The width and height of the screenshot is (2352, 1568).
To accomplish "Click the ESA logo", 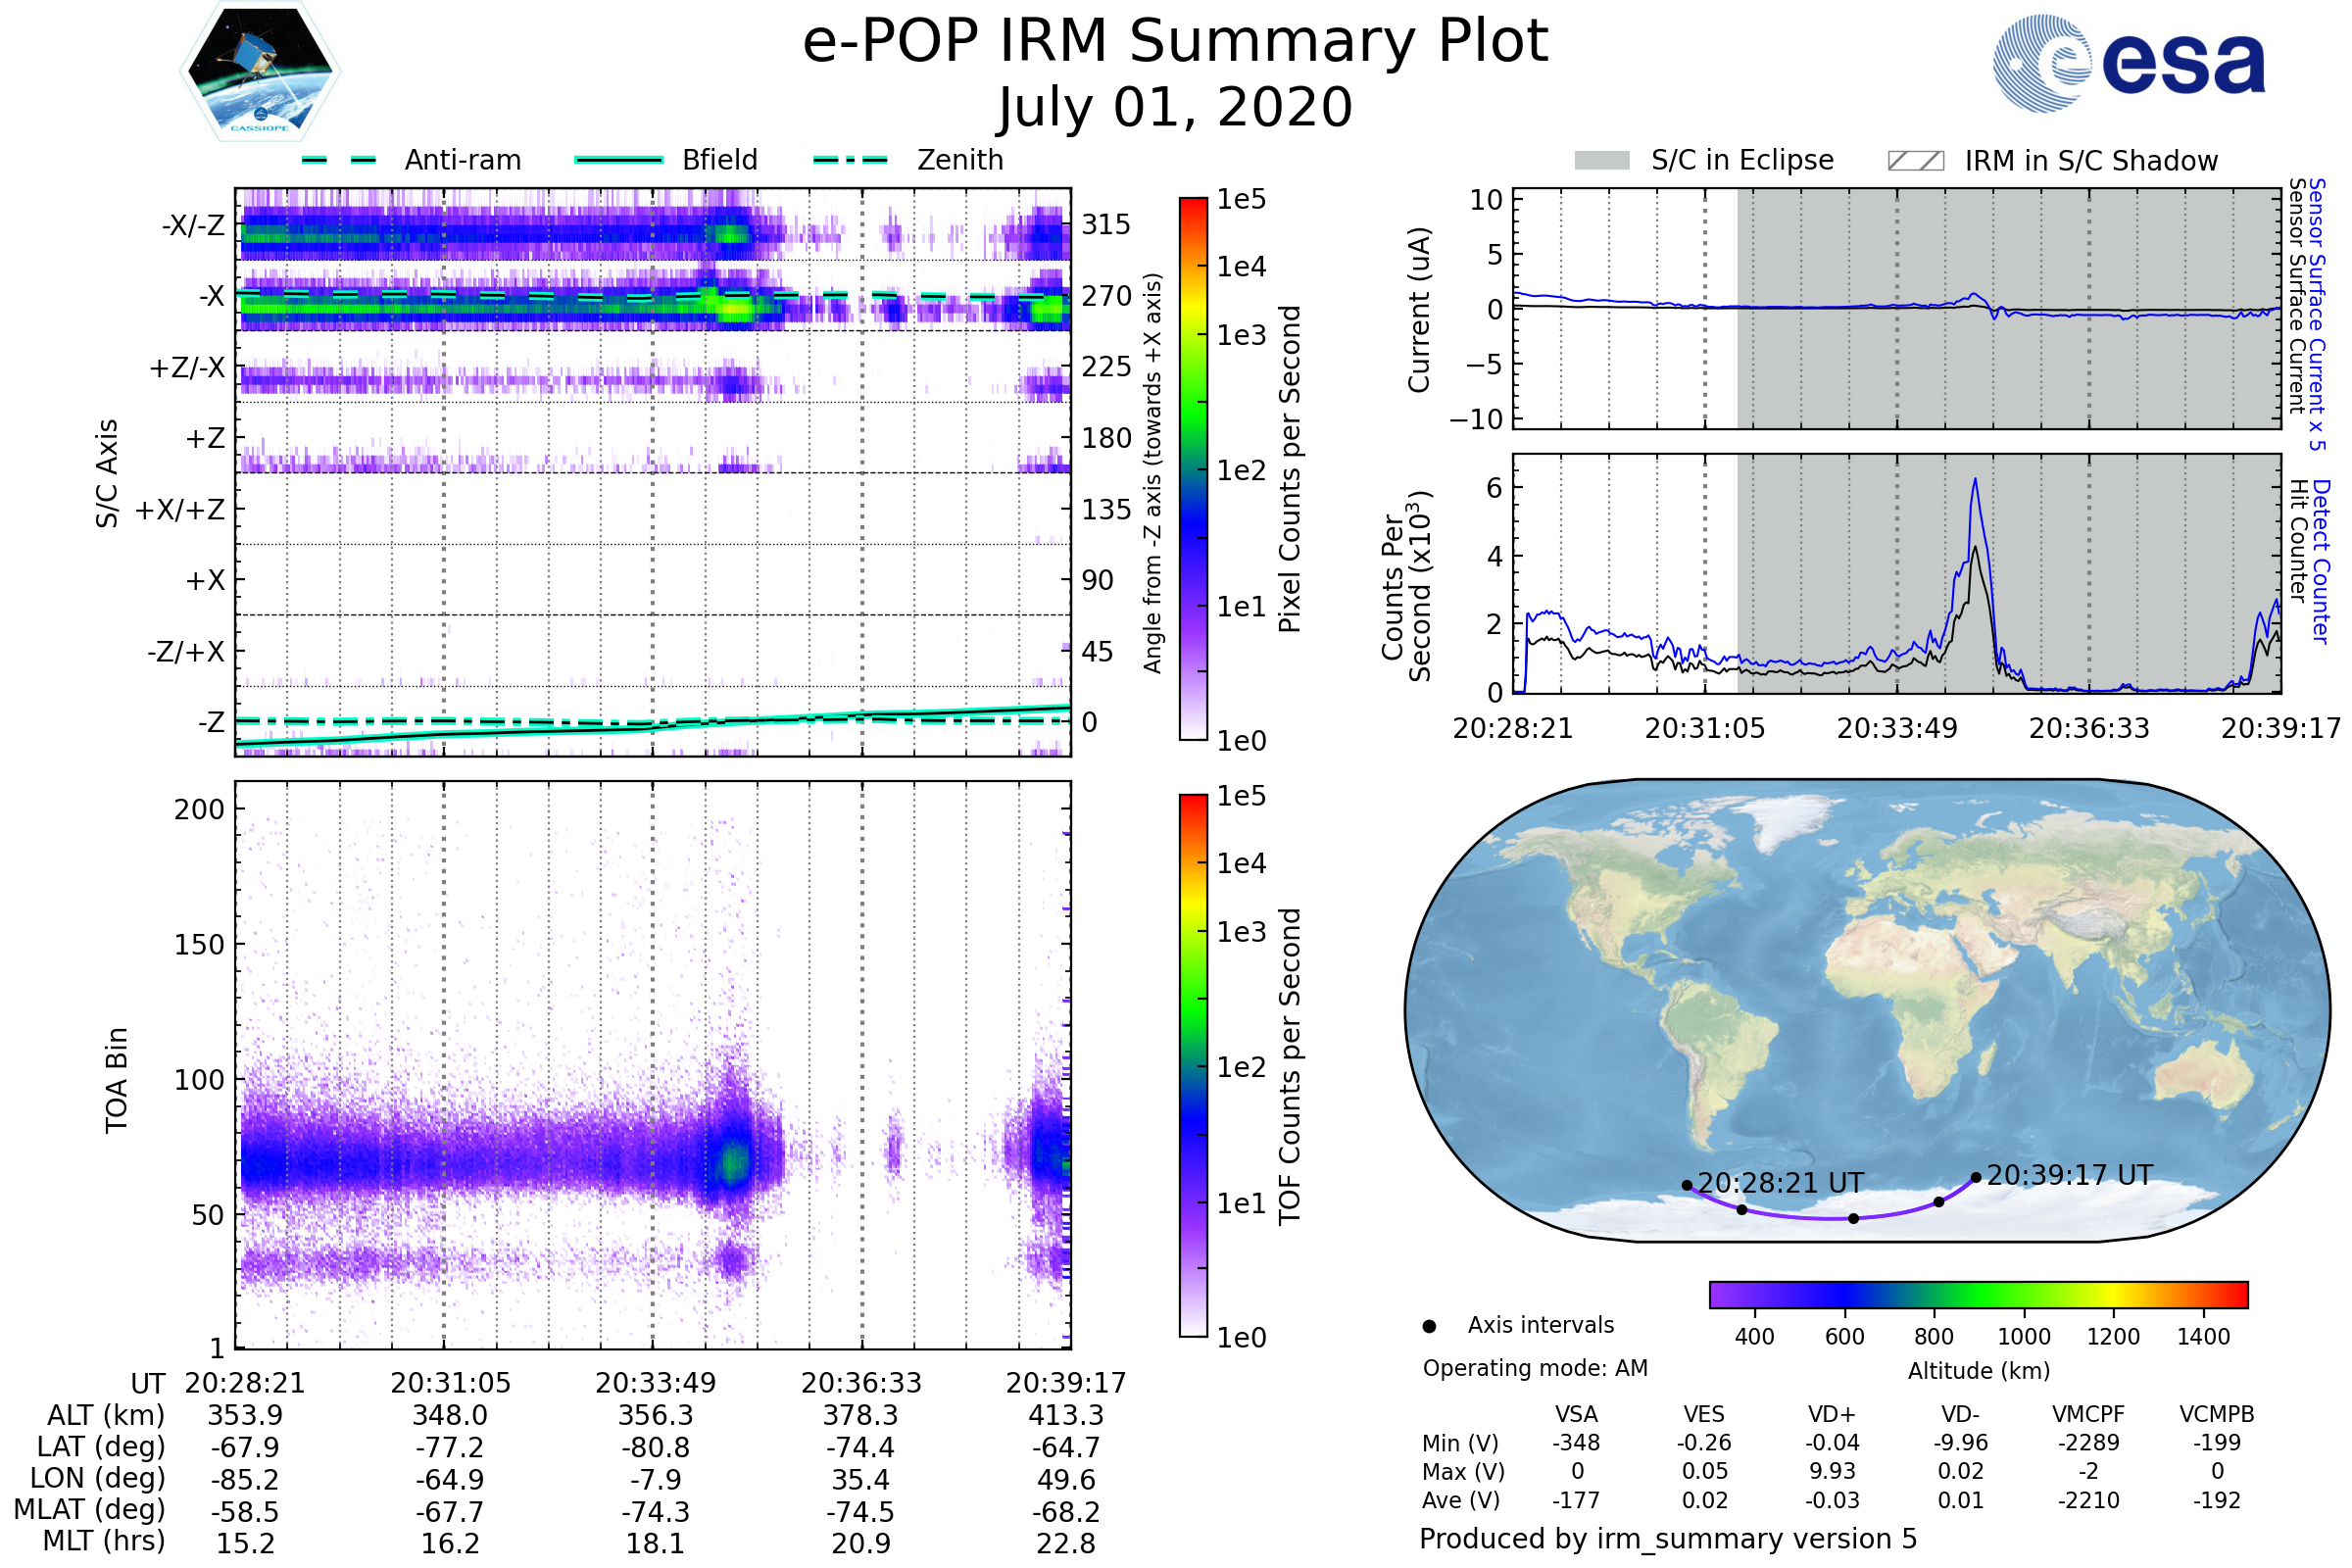I will pos(2128,63).
